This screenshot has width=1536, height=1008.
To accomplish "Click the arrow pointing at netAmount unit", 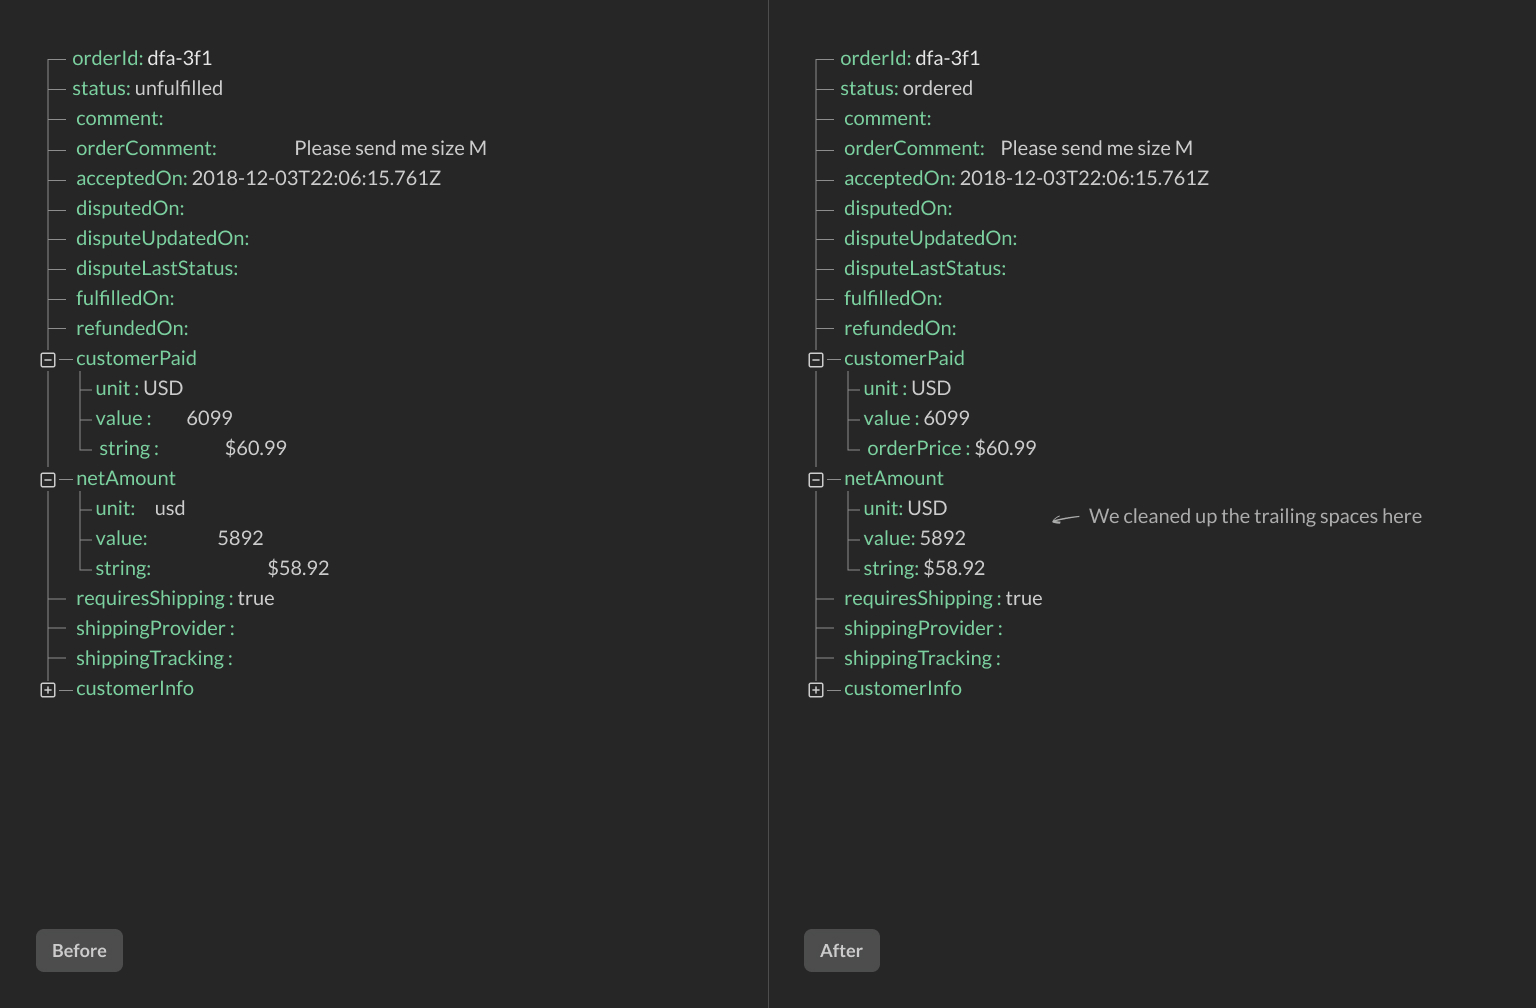I will click(1064, 519).
